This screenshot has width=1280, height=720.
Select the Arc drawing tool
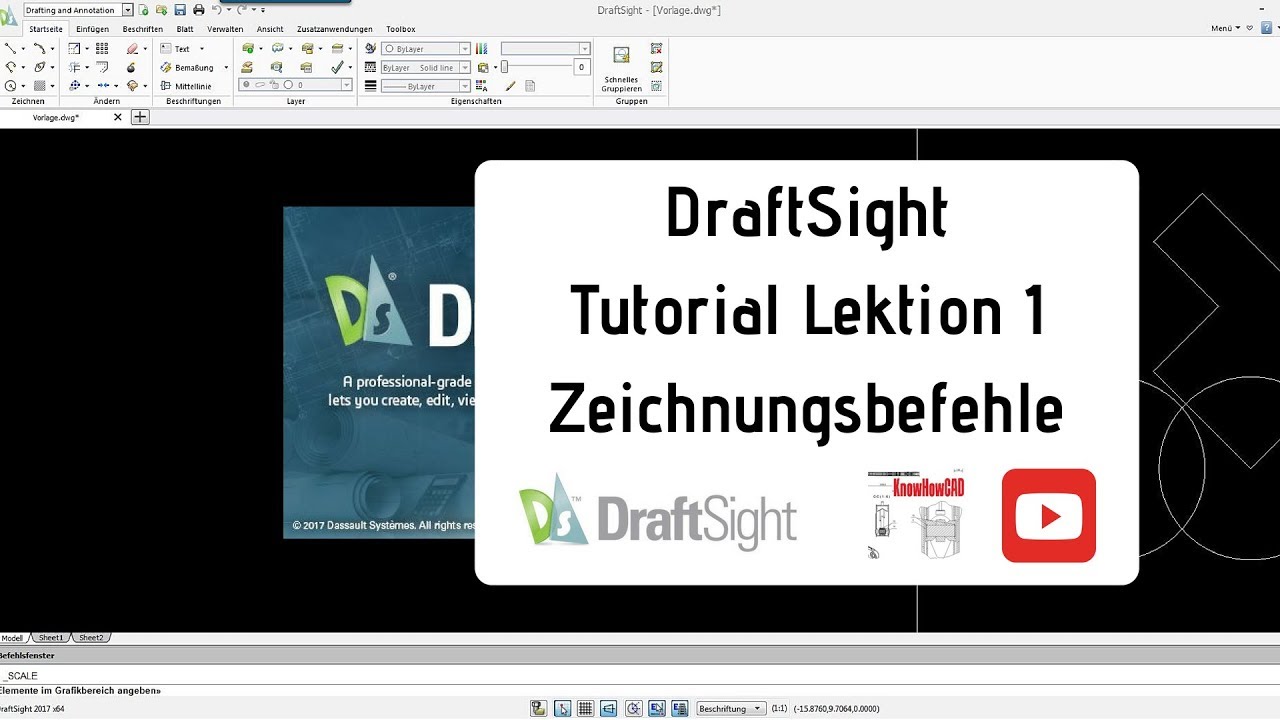coord(39,48)
